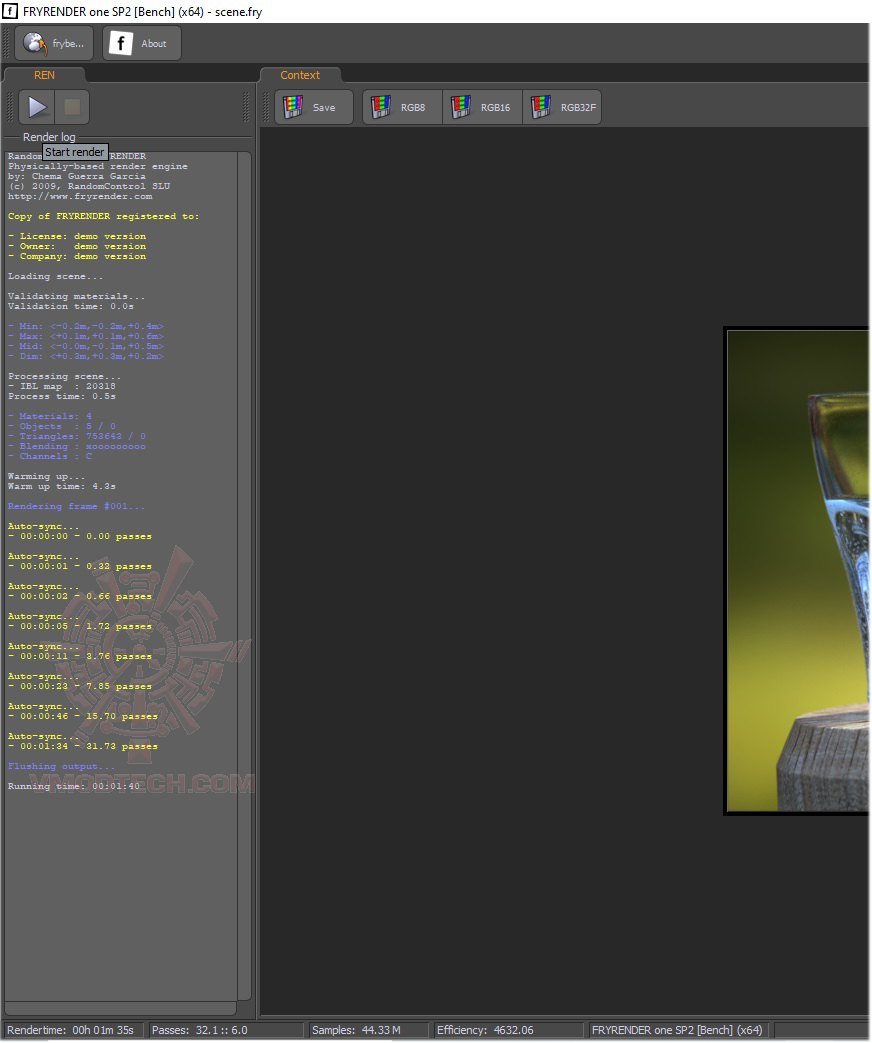The height and width of the screenshot is (1043, 872).
Task: Click the Render log section header
Action: click(x=49, y=137)
